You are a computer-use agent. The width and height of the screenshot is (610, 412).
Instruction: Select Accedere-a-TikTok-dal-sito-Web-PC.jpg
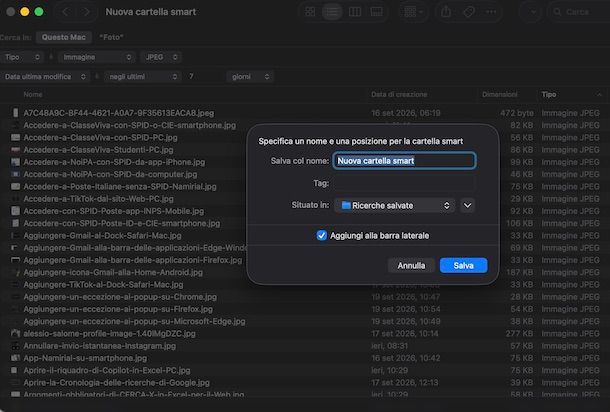(x=98, y=199)
